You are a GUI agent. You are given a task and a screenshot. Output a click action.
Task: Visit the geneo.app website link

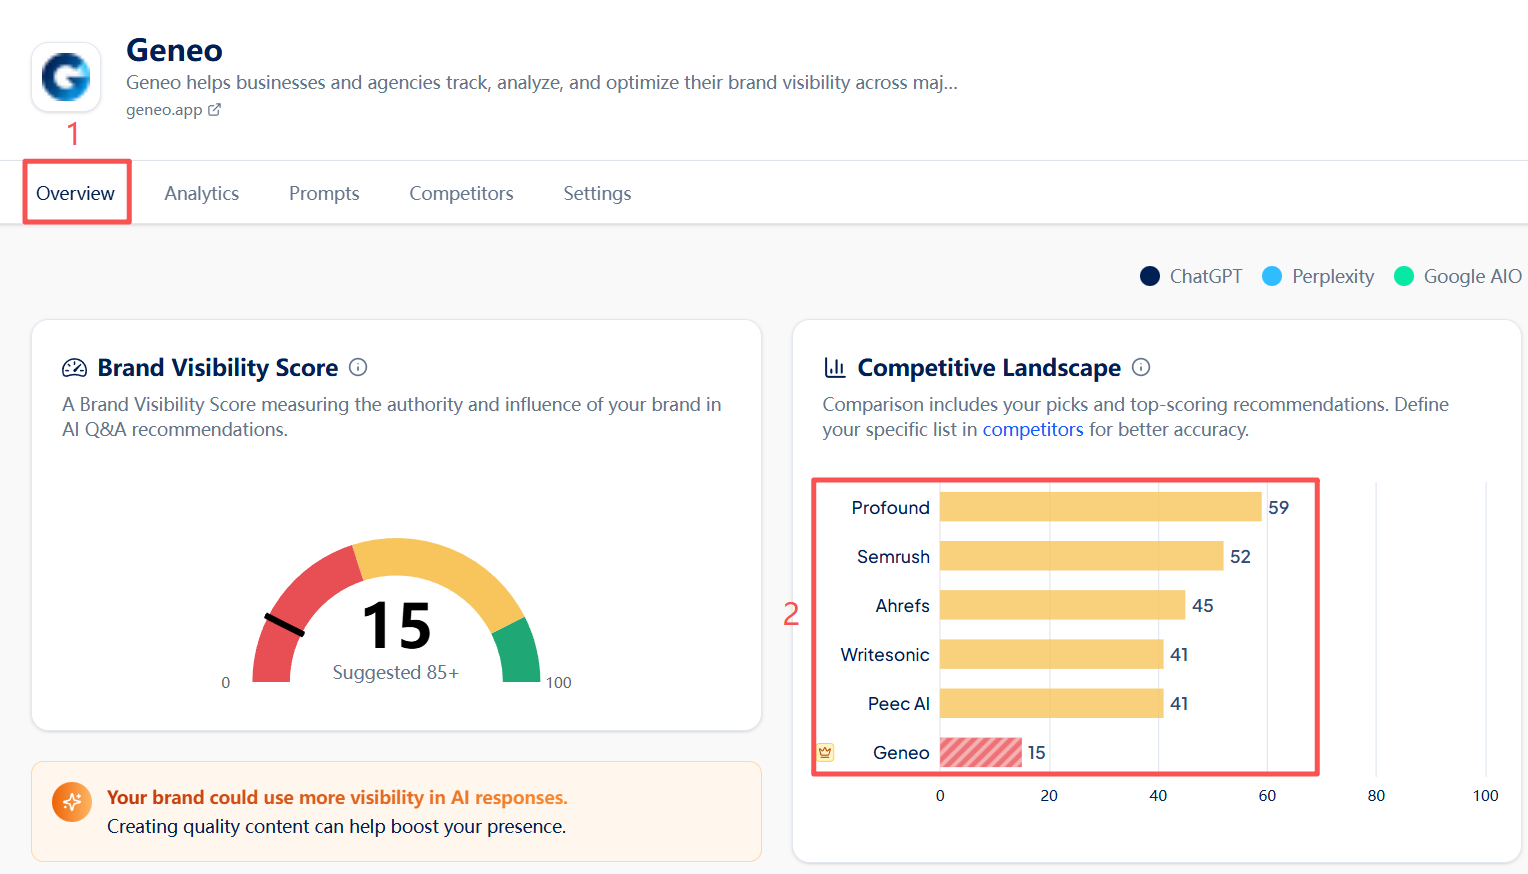tap(163, 109)
